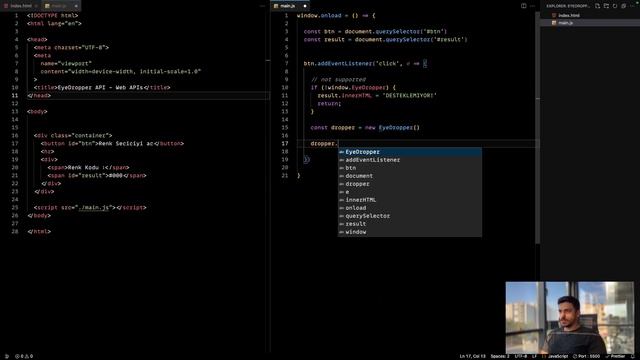Switch to the index.html tab in left editor

click(20, 6)
